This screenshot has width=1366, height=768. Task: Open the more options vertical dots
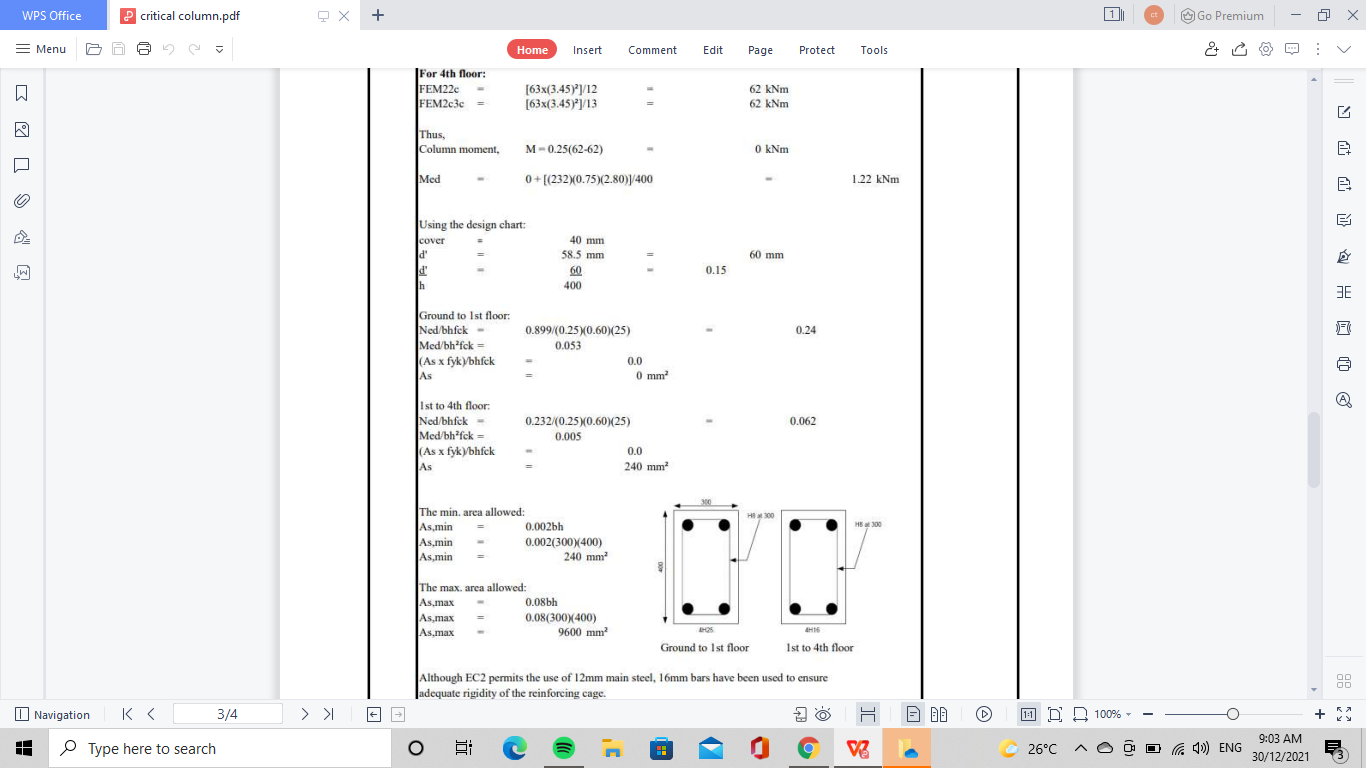coord(1318,49)
